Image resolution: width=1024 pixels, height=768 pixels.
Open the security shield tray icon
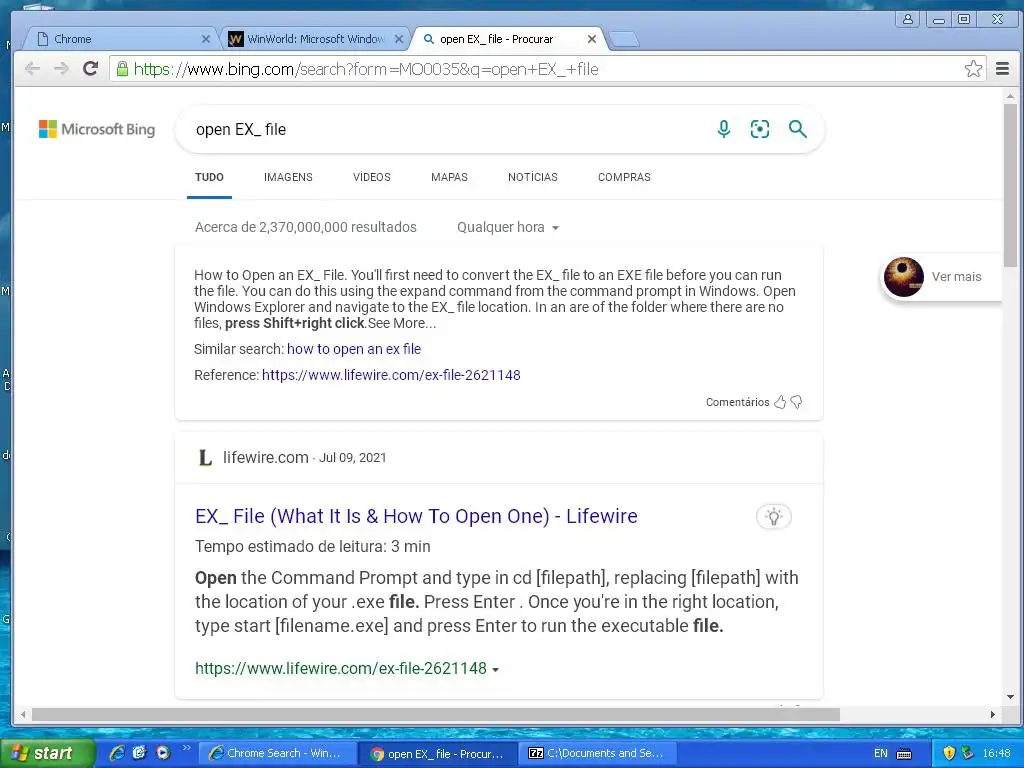949,753
